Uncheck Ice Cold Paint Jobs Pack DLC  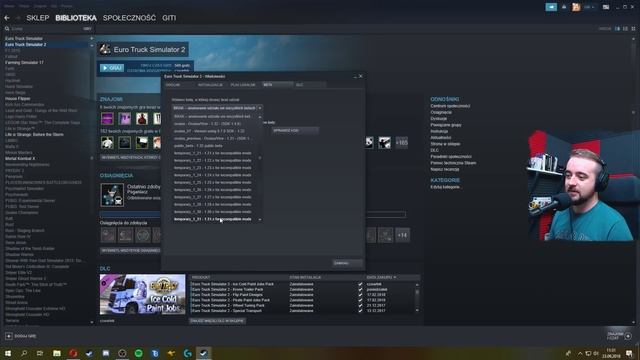[360, 284]
